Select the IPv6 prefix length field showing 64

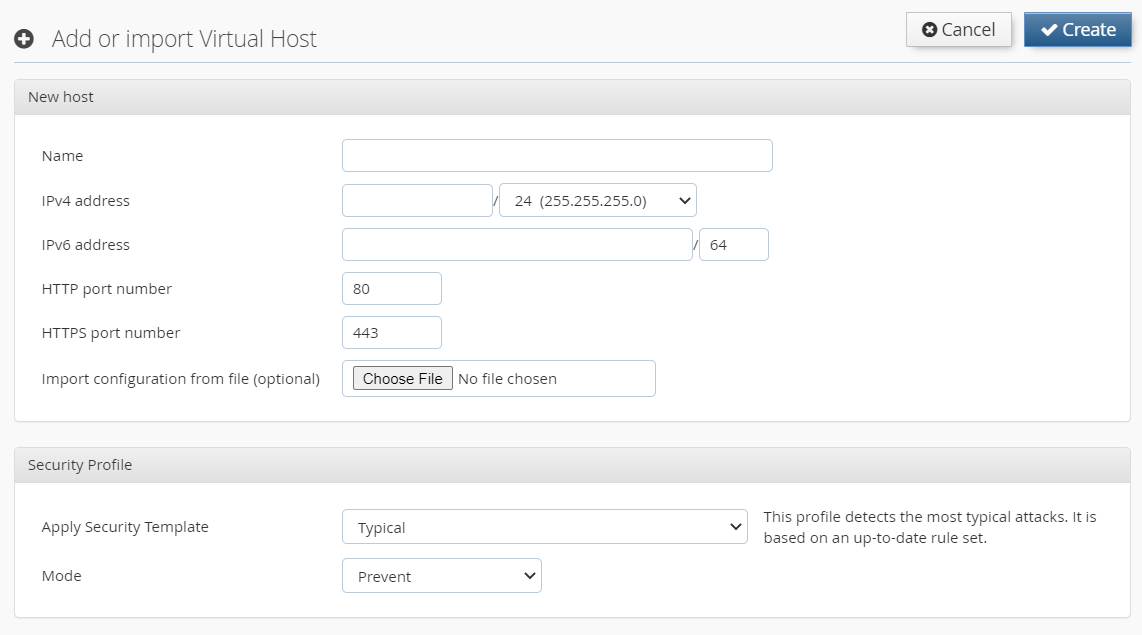click(x=734, y=244)
